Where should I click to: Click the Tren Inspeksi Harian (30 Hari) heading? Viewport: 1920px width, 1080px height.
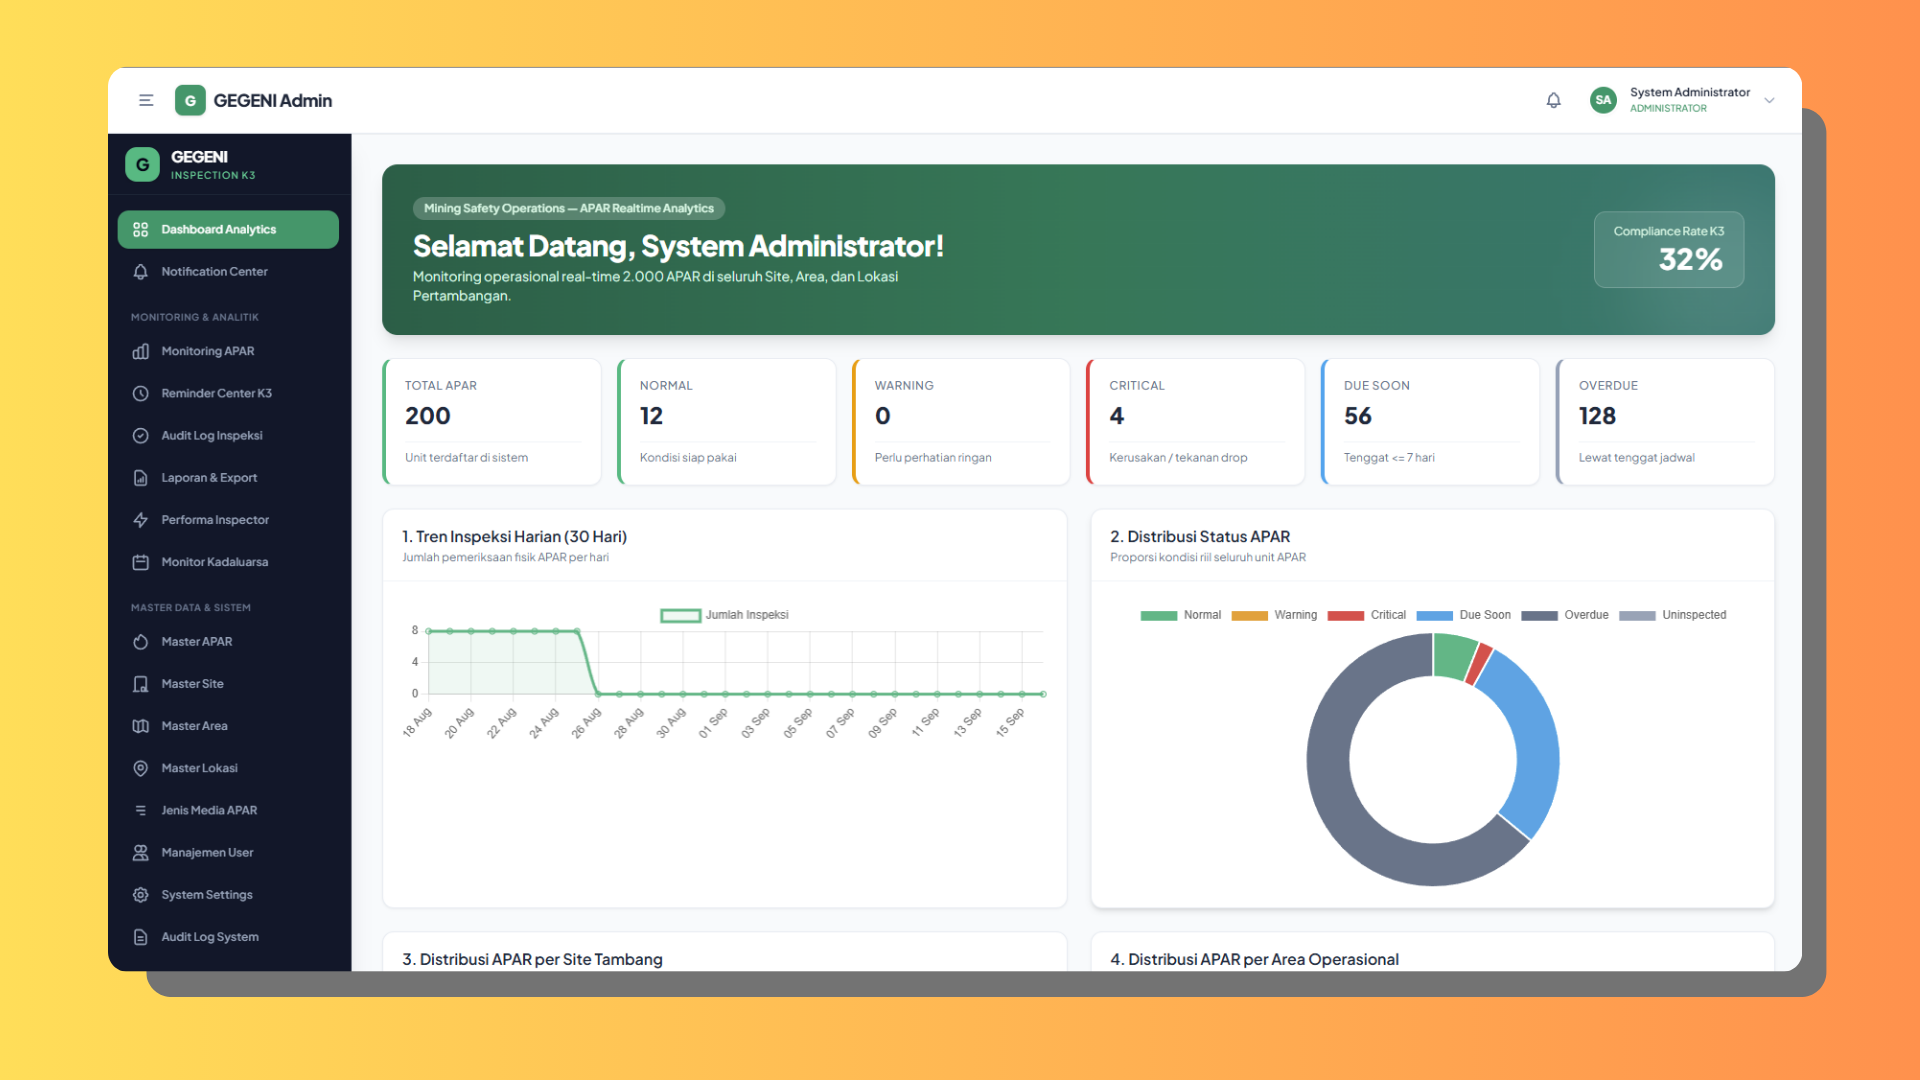point(515,537)
